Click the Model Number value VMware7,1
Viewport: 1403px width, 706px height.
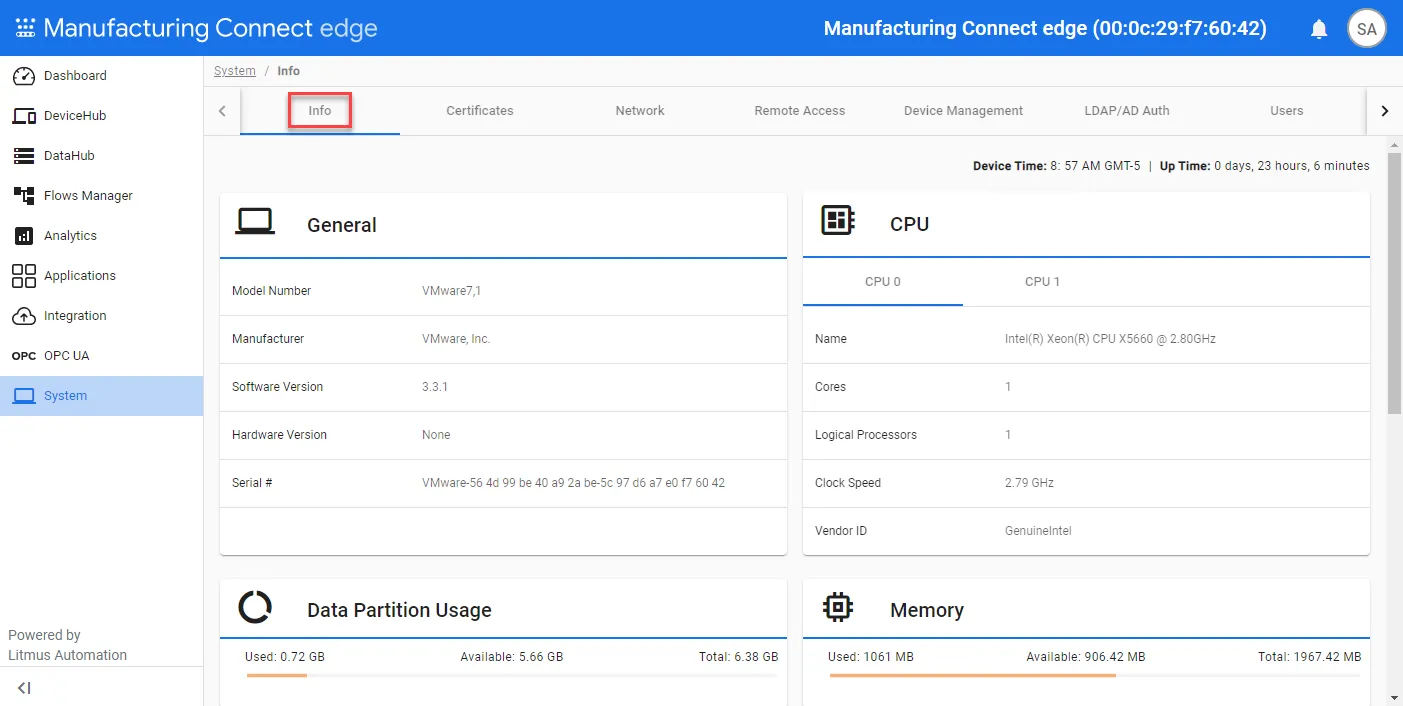pyautogui.click(x=451, y=291)
